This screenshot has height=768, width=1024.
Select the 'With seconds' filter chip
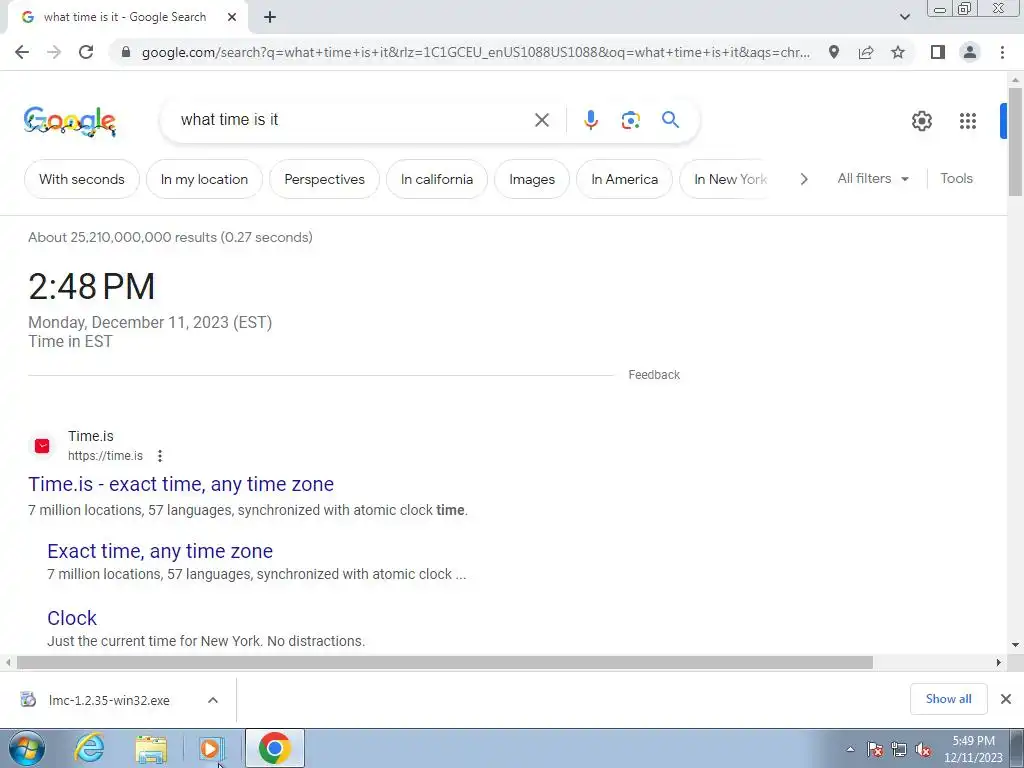(82, 180)
